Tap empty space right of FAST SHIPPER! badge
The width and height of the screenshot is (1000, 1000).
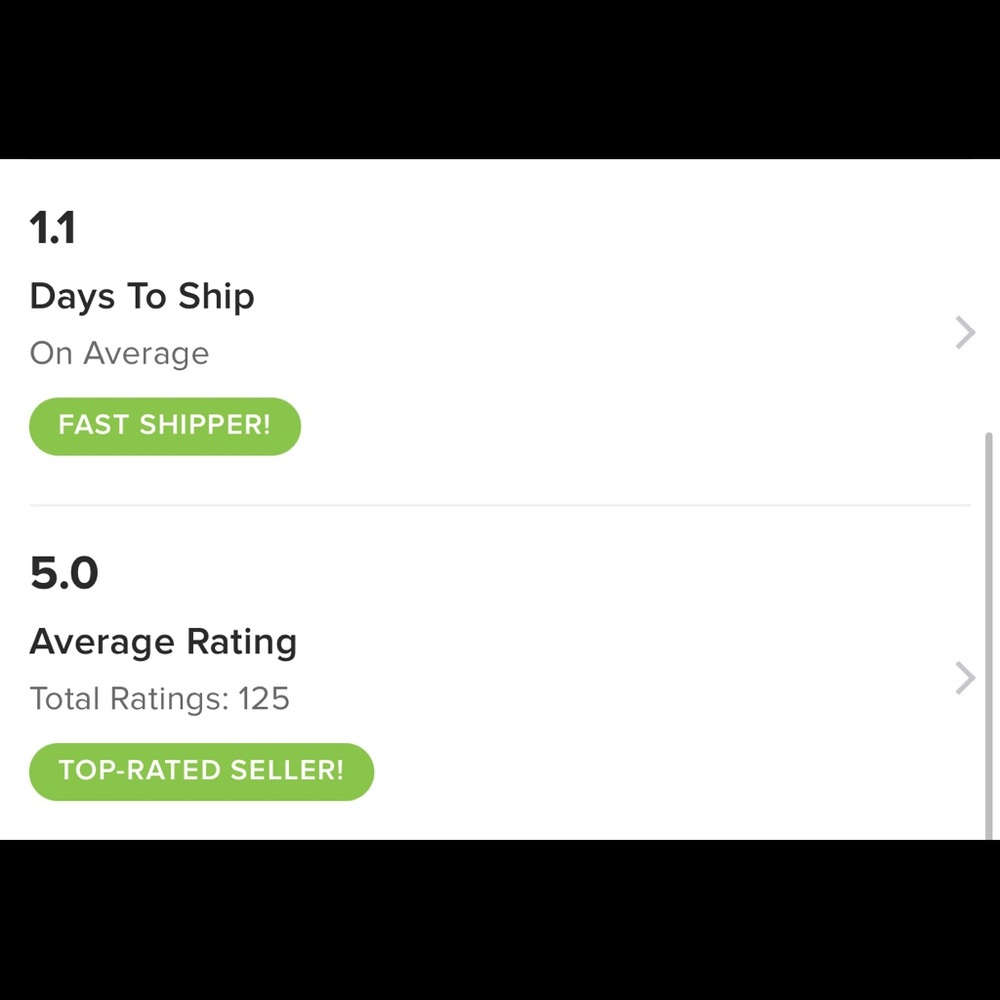click(x=600, y=426)
